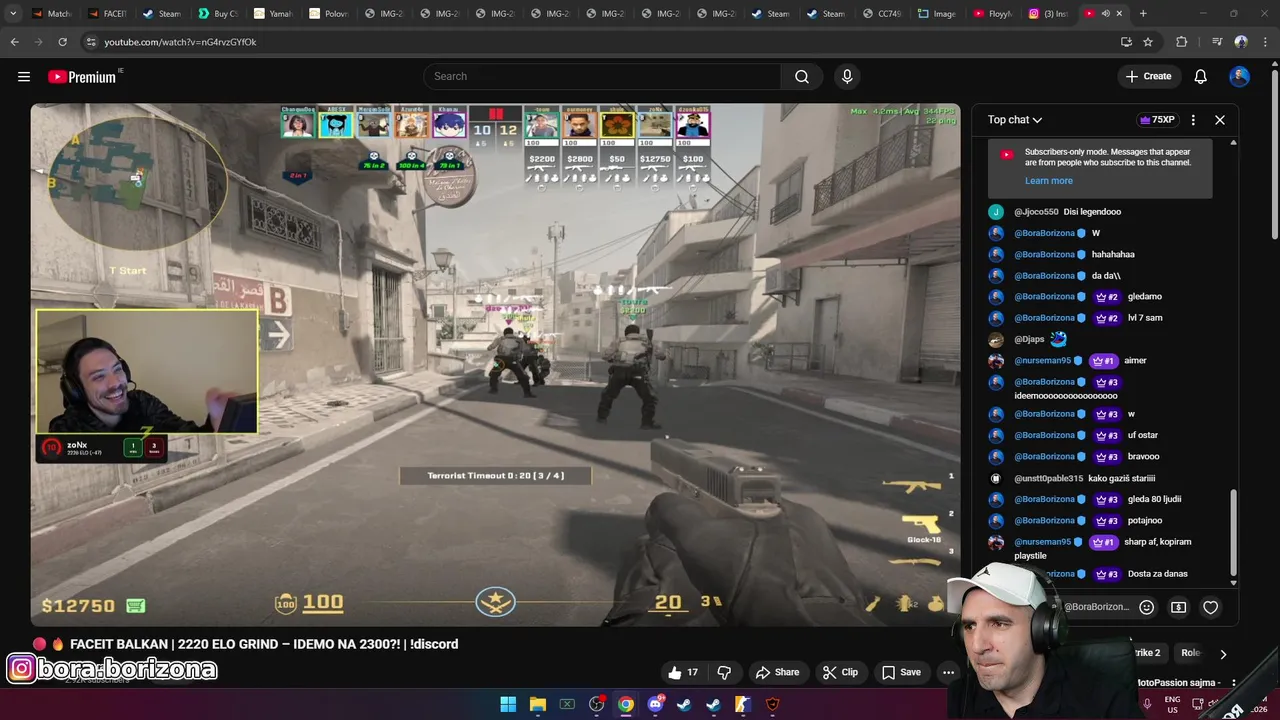This screenshot has width=1280, height=720.
Task: Open the chat emoji picker
Action: [x=1147, y=607]
